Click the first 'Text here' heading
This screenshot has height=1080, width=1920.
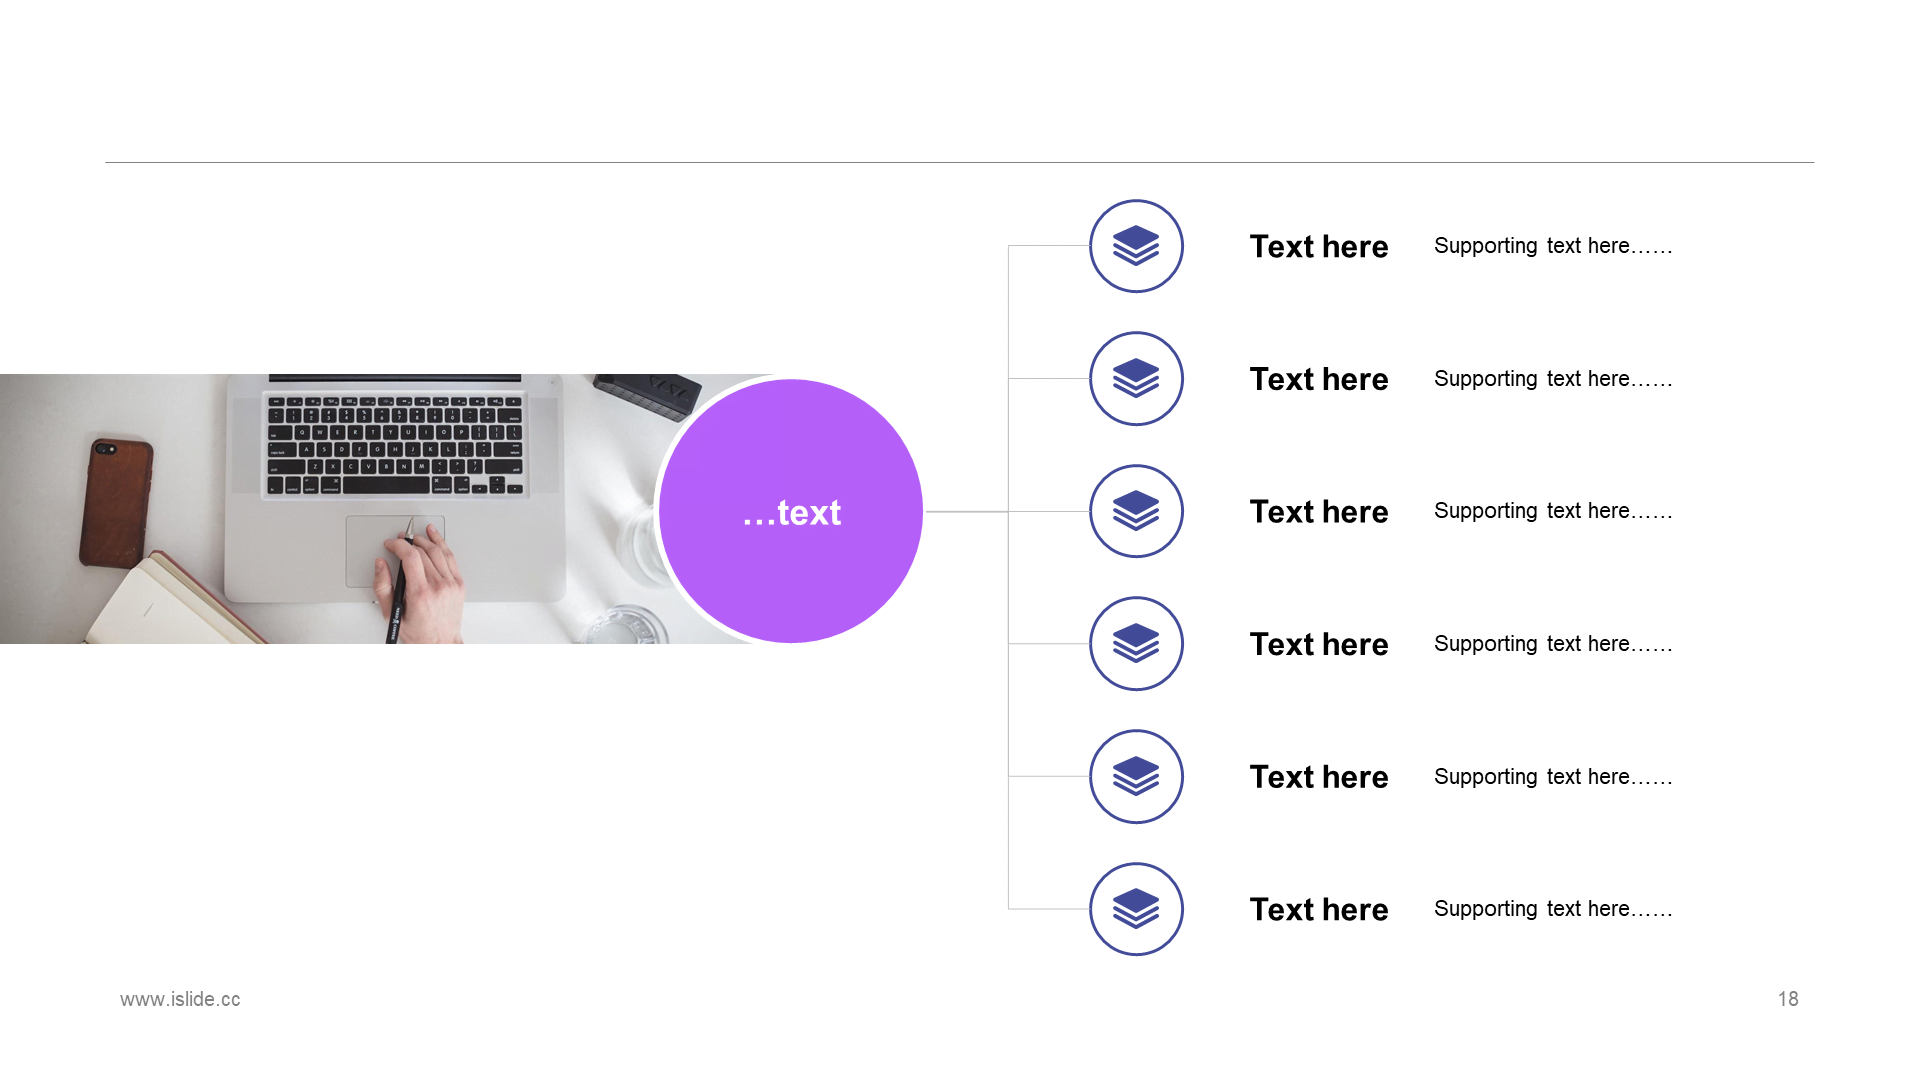(x=1319, y=246)
